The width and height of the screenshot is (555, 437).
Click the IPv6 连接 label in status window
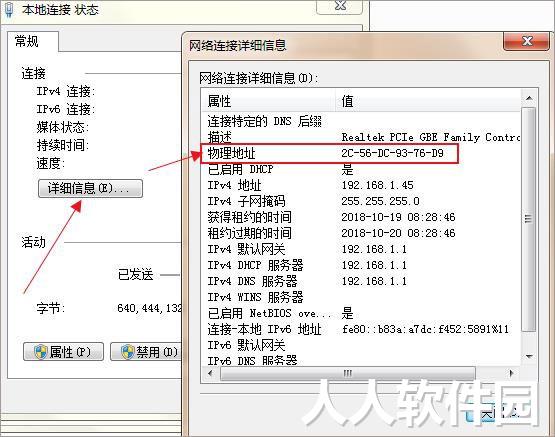tap(66, 109)
